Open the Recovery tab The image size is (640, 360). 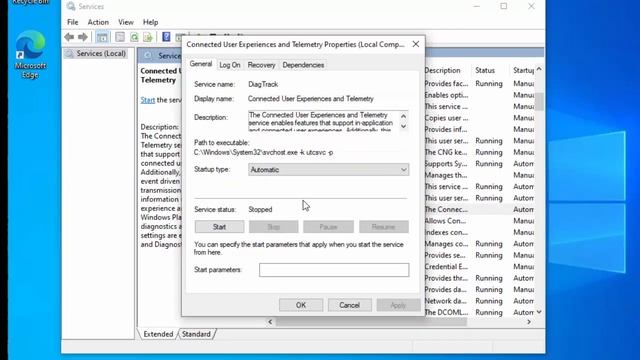[x=261, y=65]
